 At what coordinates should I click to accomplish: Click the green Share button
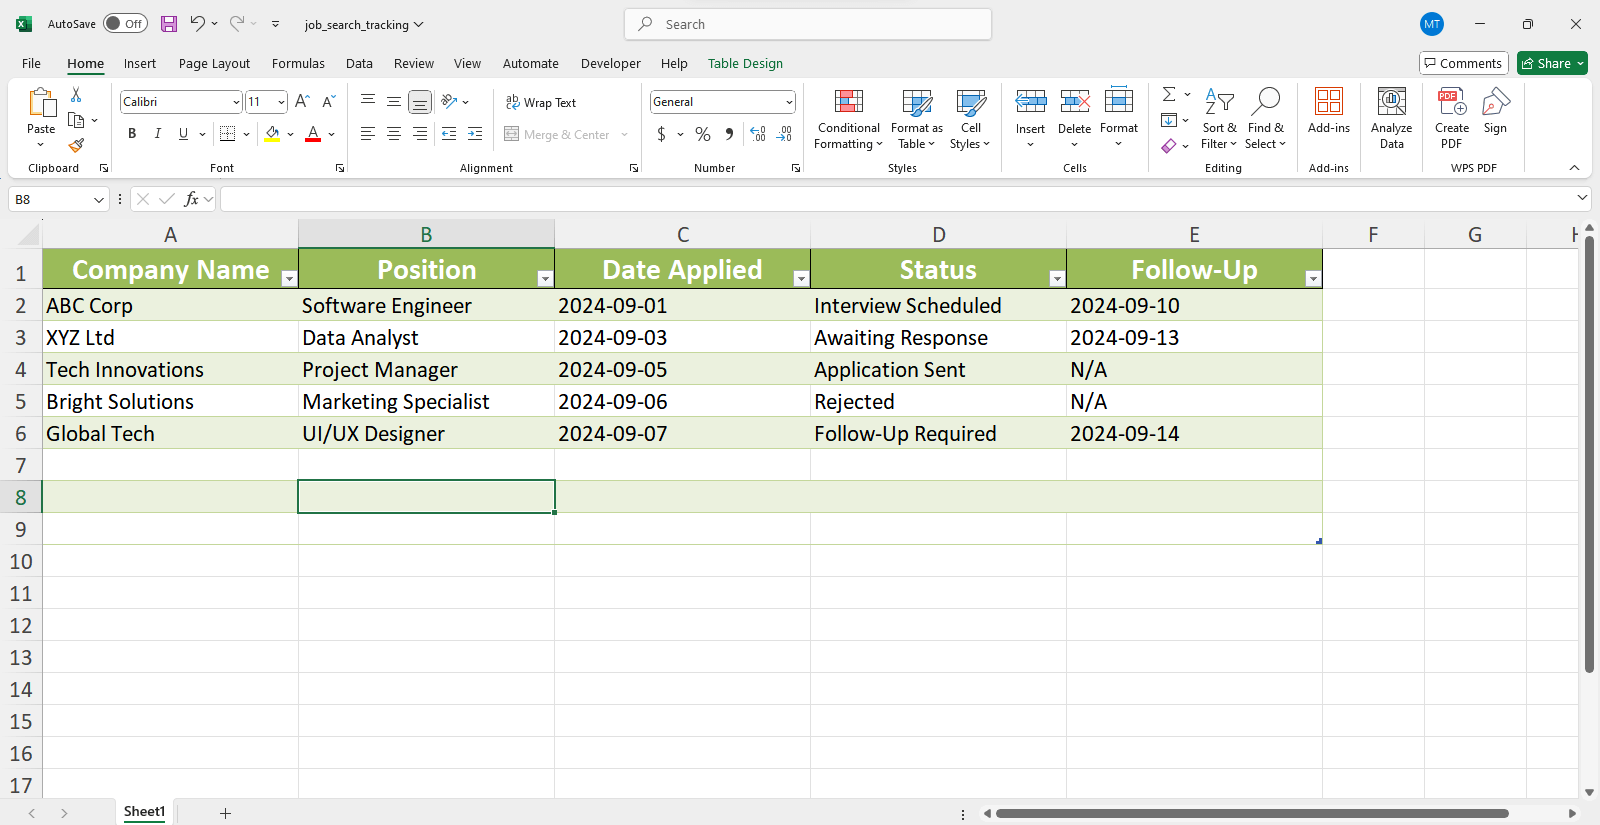pos(1552,63)
